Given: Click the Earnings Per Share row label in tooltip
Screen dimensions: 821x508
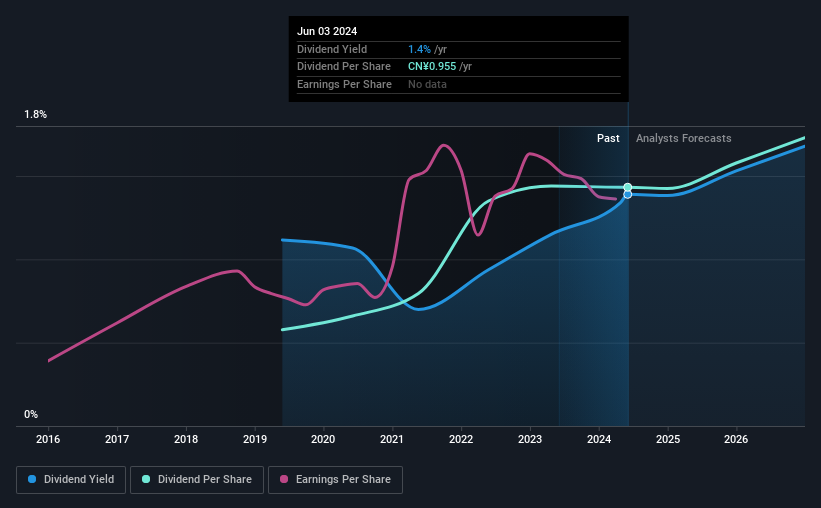Looking at the screenshot, I should point(344,84).
